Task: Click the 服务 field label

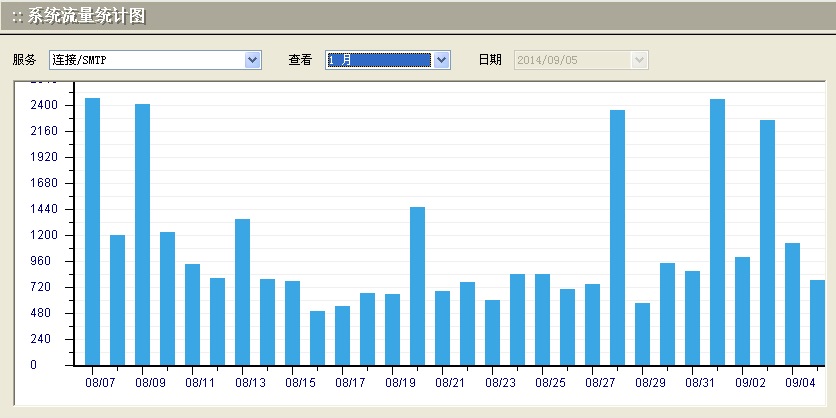Action: coord(24,60)
